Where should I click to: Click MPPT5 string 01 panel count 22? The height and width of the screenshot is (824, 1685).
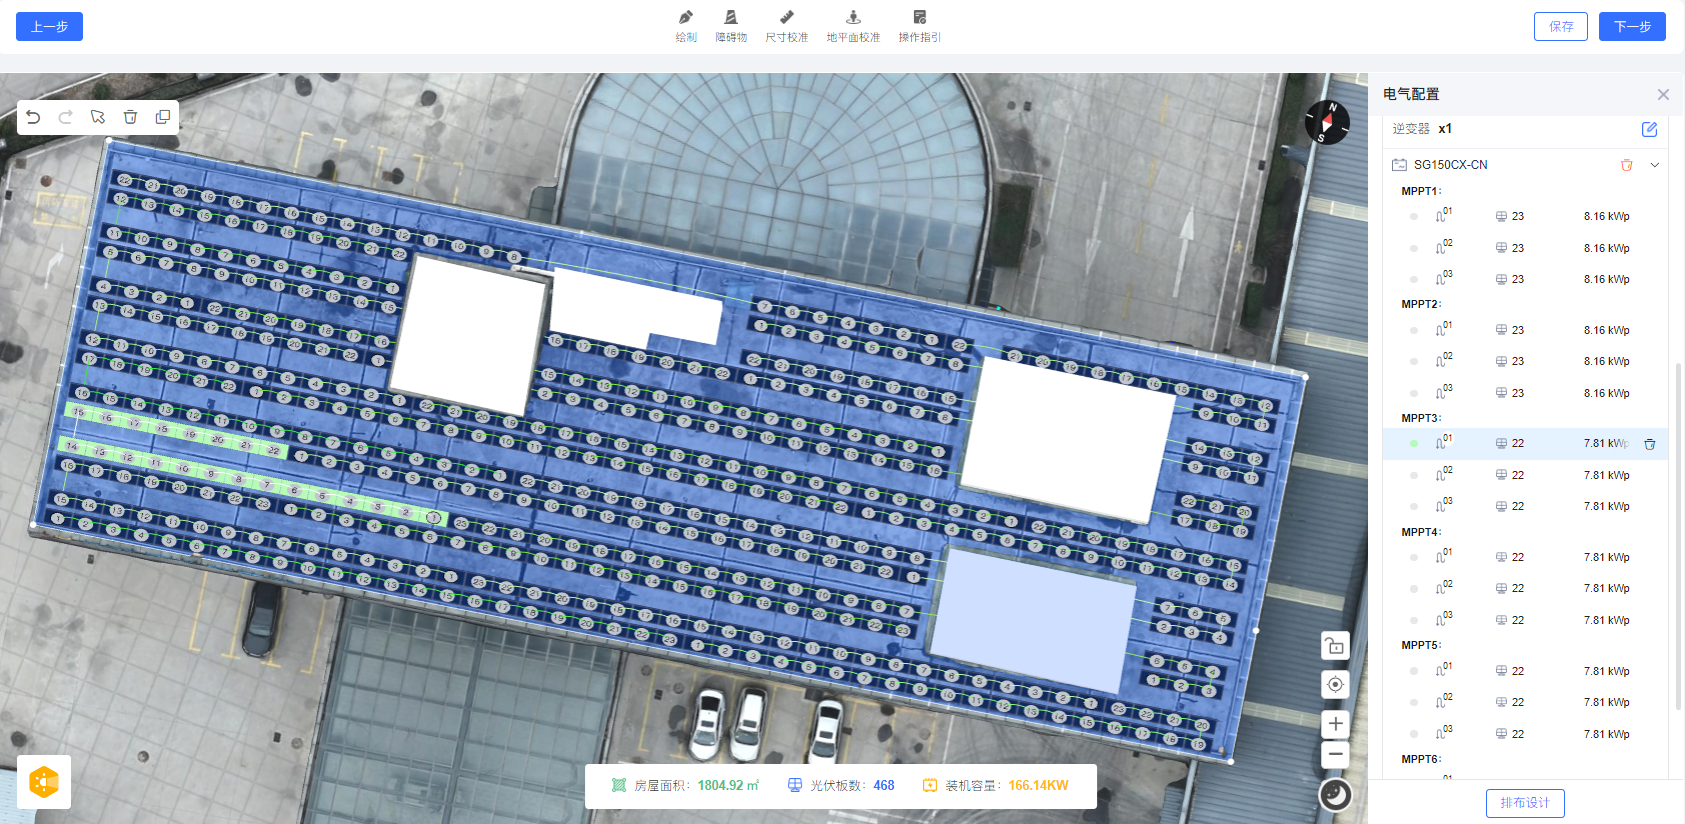(x=1517, y=671)
